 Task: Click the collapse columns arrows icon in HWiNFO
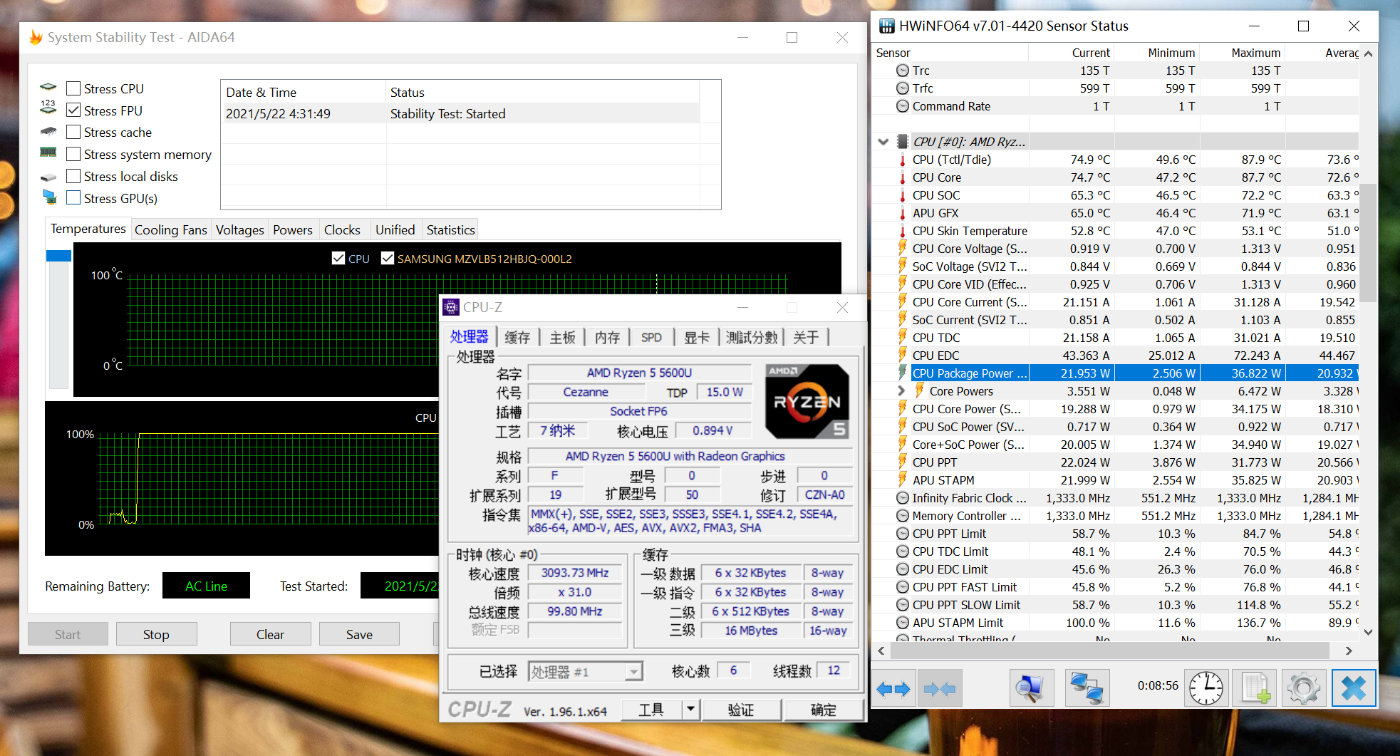(x=940, y=688)
